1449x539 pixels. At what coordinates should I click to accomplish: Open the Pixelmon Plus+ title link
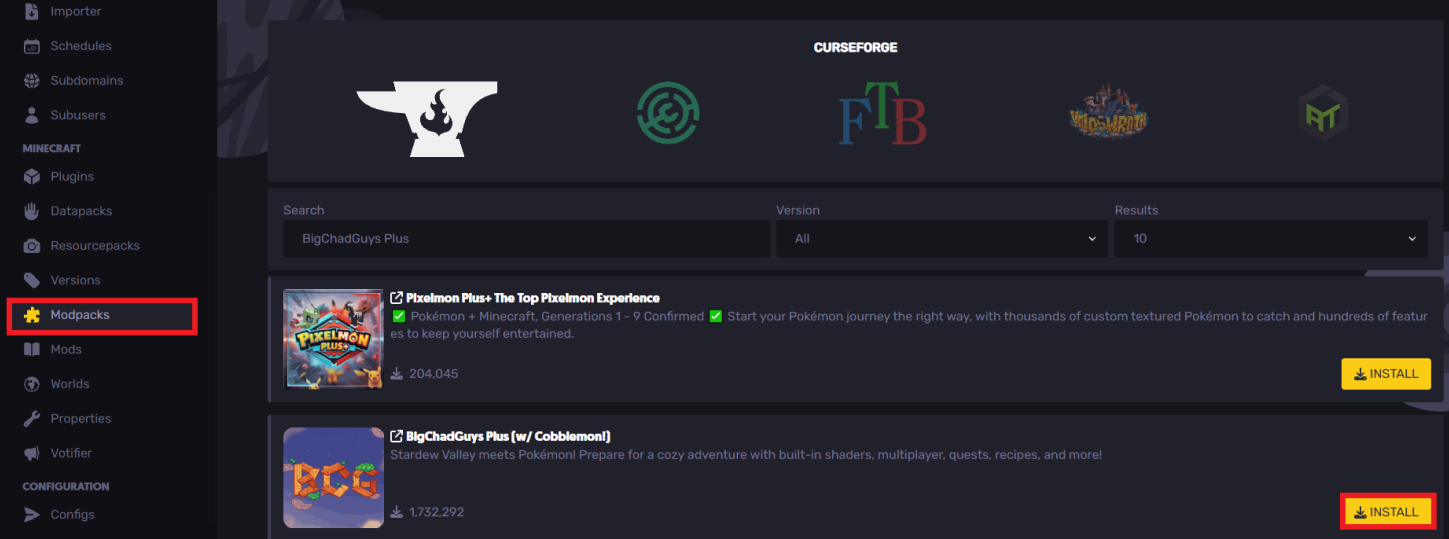[533, 298]
